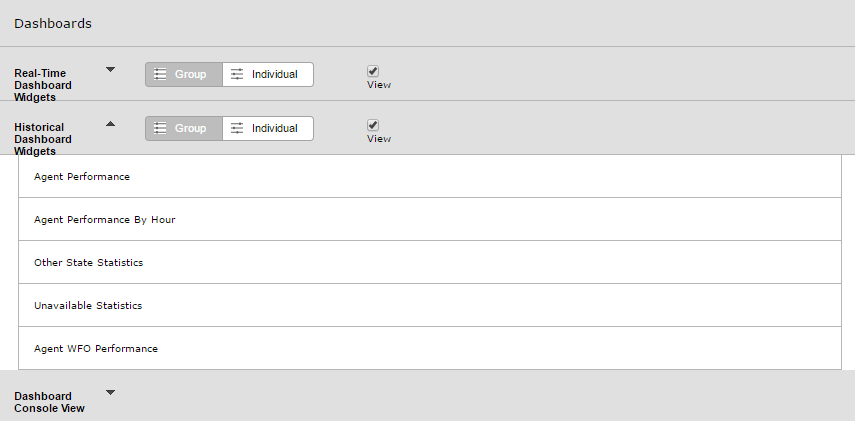Collapse the Historical Dashboard Widgets section

click(x=110, y=124)
